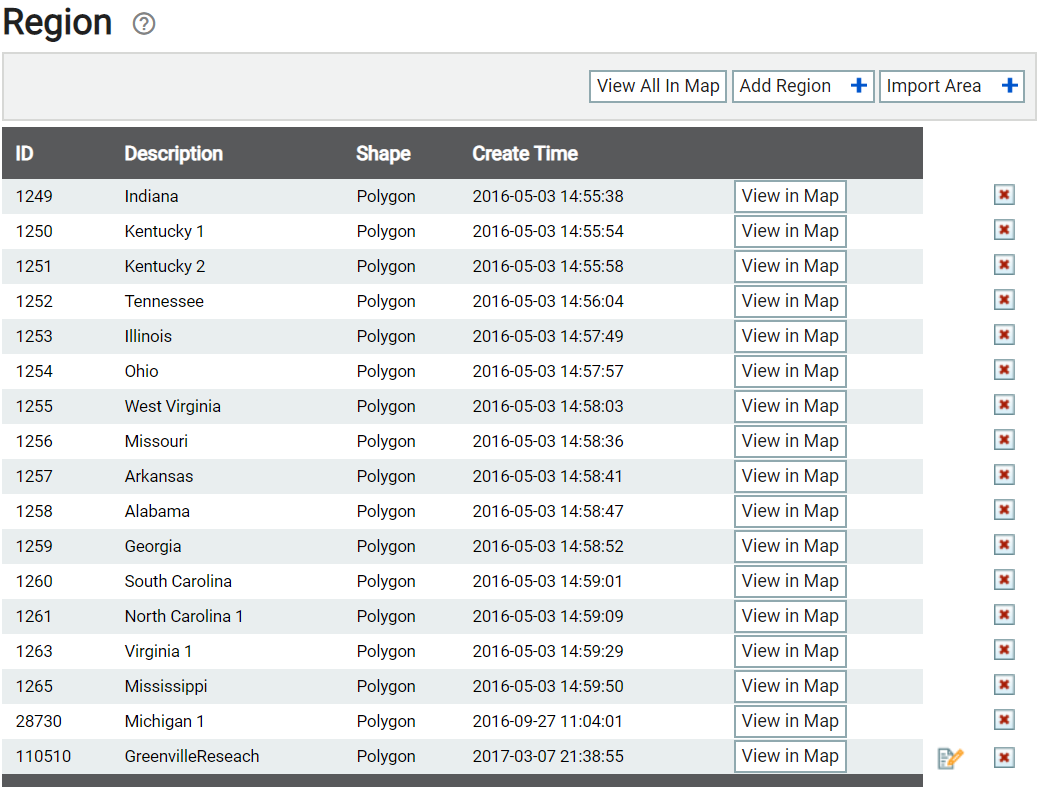Select create time 2016-05-03 14:55:38
Screen dimensions: 1043x793
click(548, 196)
